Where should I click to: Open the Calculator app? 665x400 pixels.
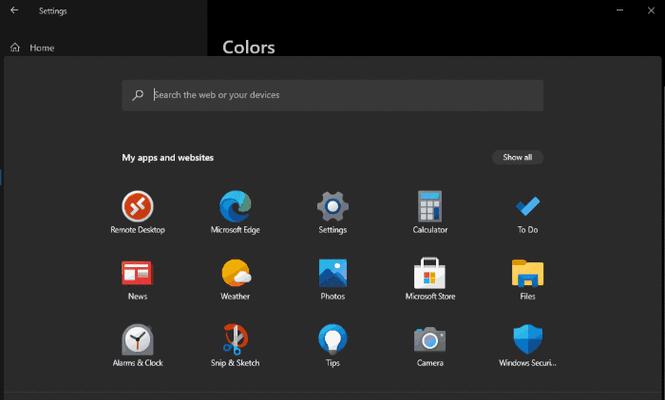(x=430, y=212)
